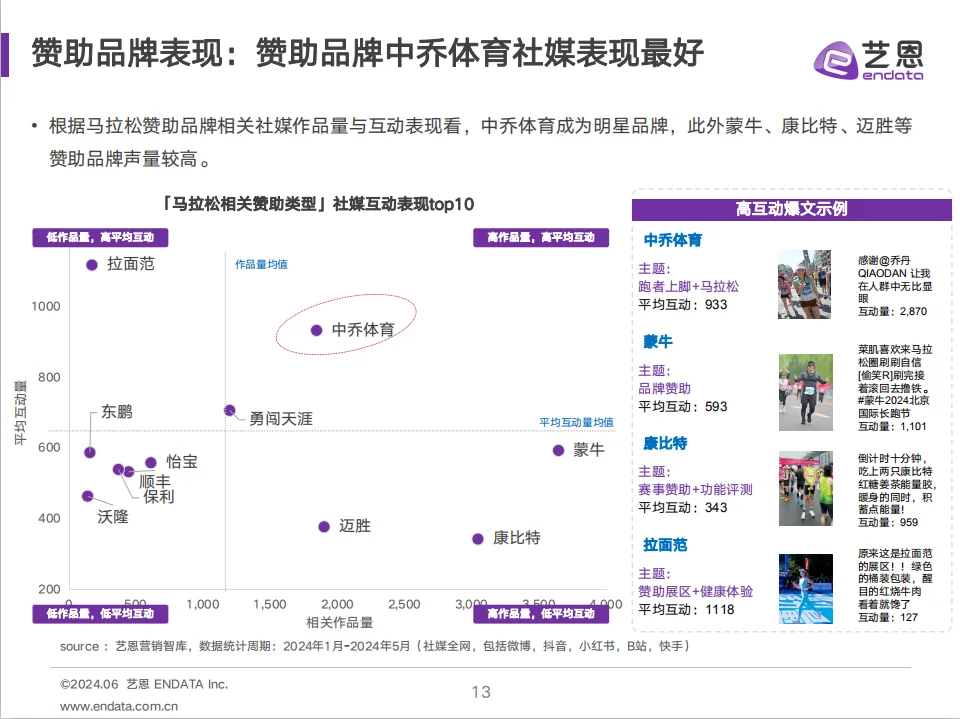The height and width of the screenshot is (719, 960).
Task: Click the y-axis value 1000
Action: 46,306
